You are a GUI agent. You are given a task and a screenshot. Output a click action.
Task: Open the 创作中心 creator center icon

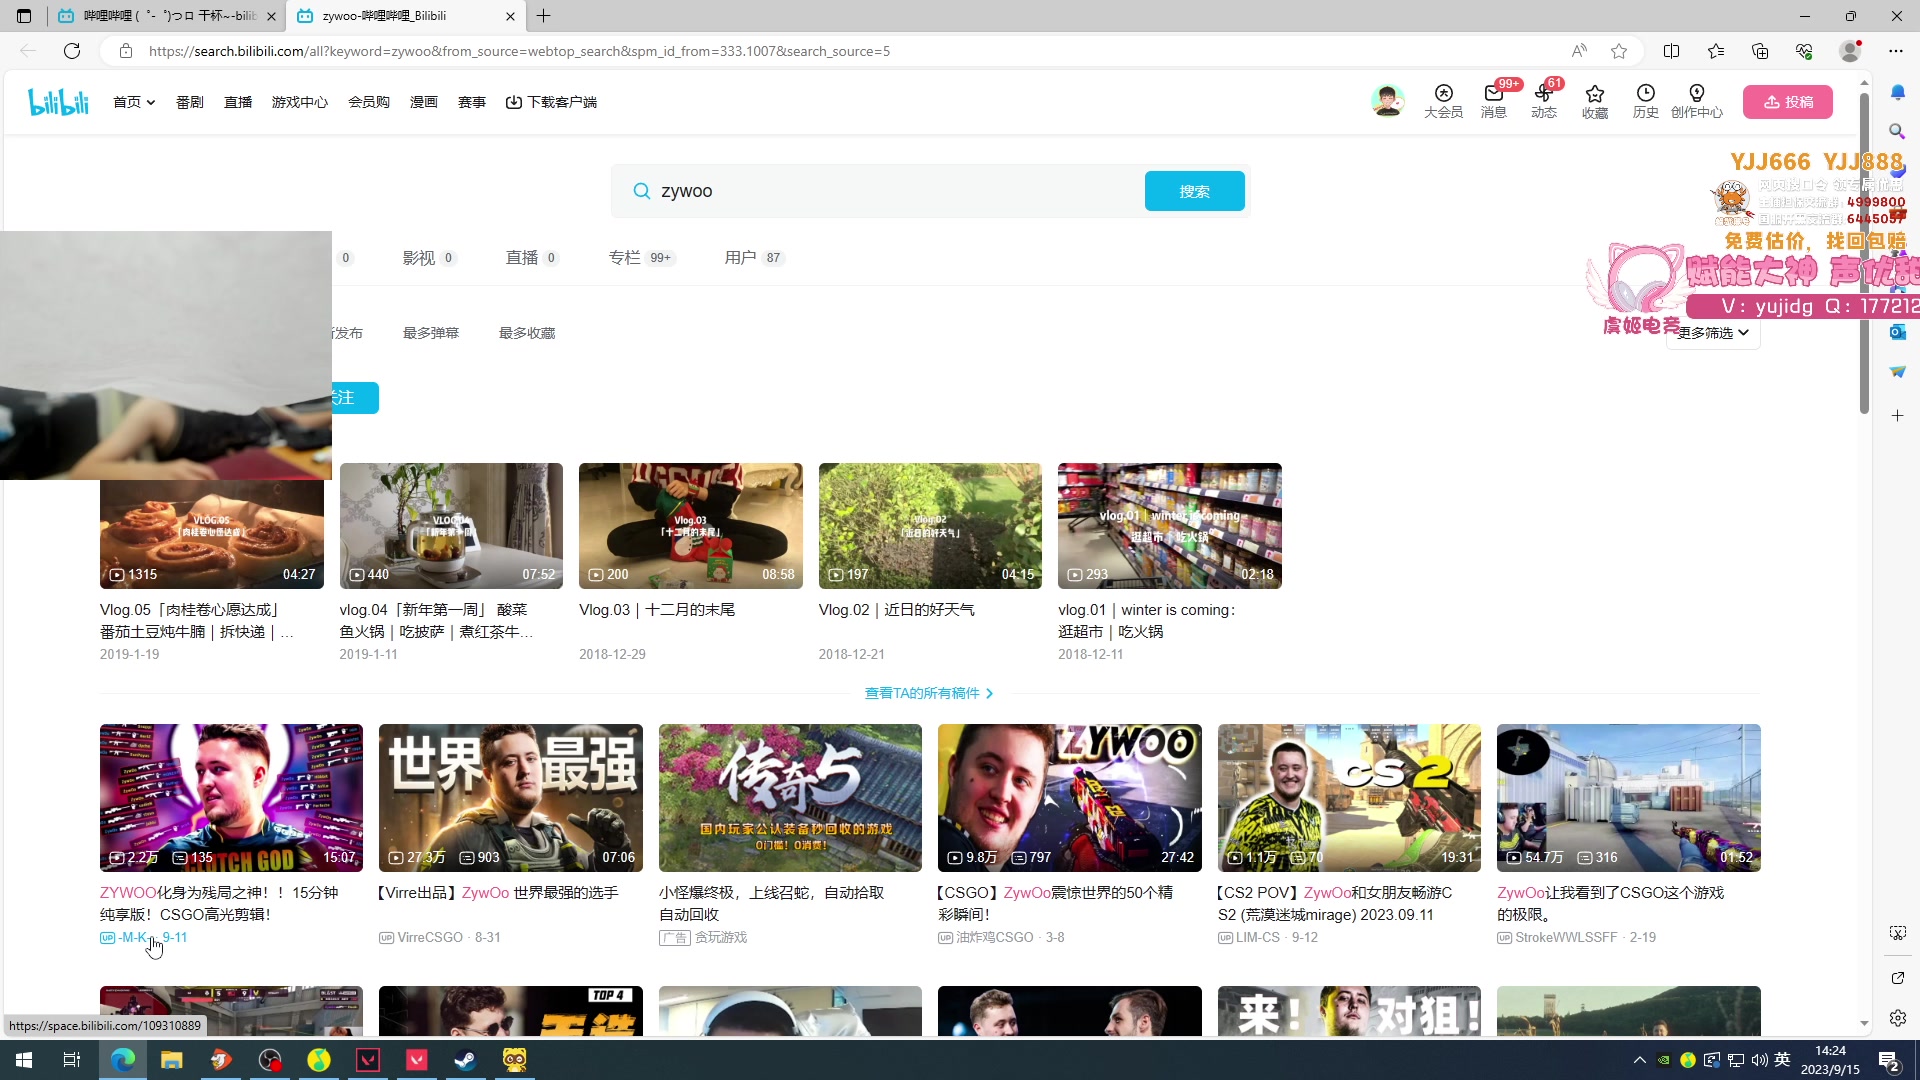click(1696, 101)
